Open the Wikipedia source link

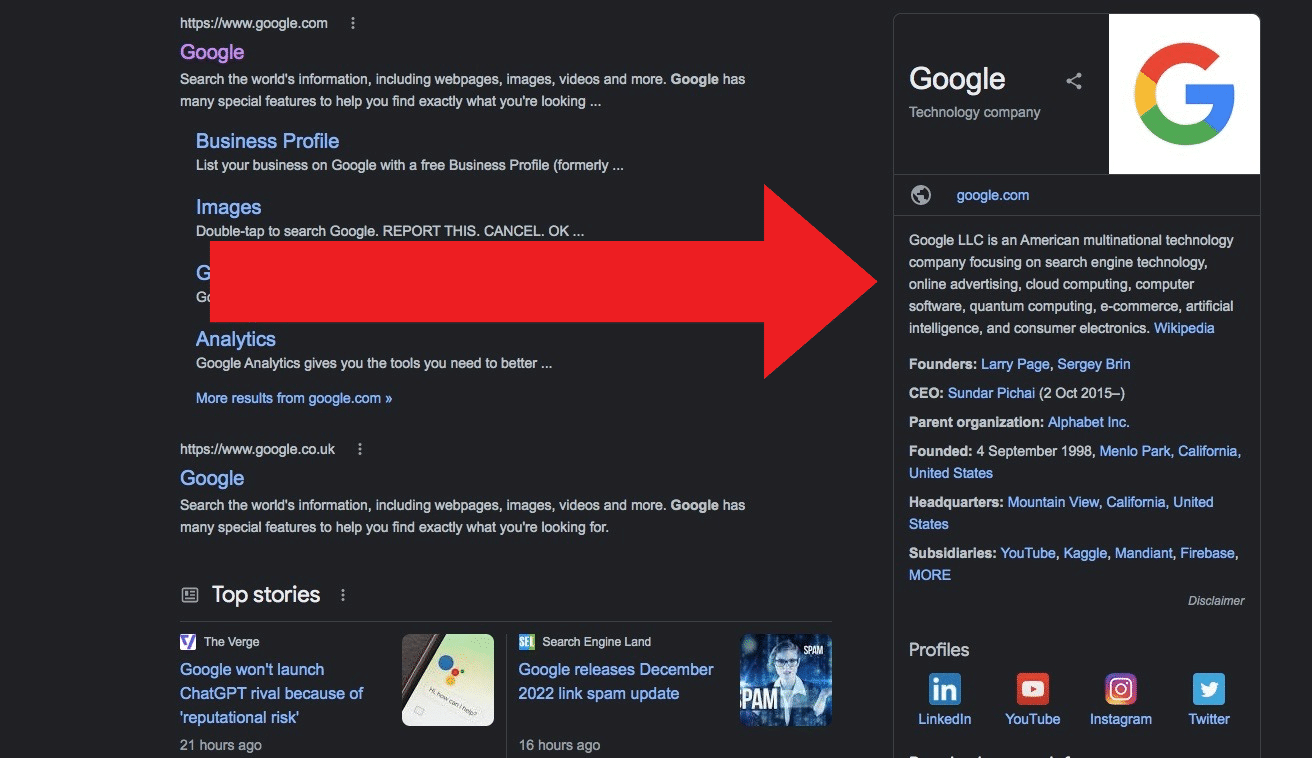point(1184,328)
